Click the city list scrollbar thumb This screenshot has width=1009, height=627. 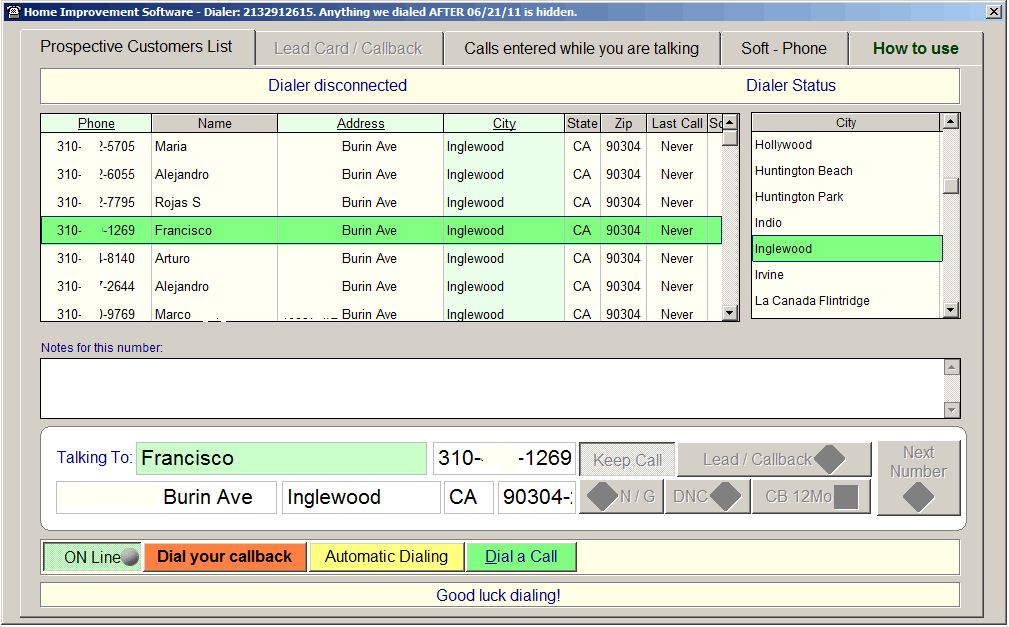pos(950,185)
